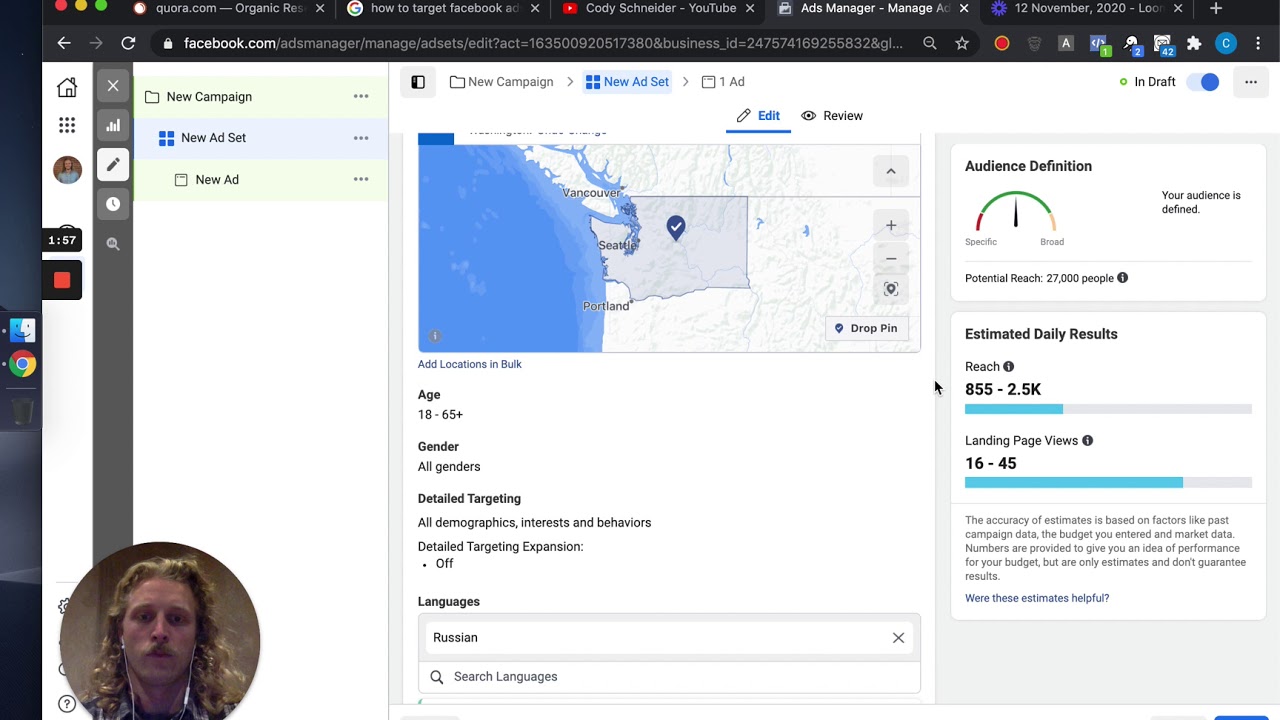Open the Chrome profile avatar C
The height and width of the screenshot is (720, 1280).
click(x=1226, y=44)
